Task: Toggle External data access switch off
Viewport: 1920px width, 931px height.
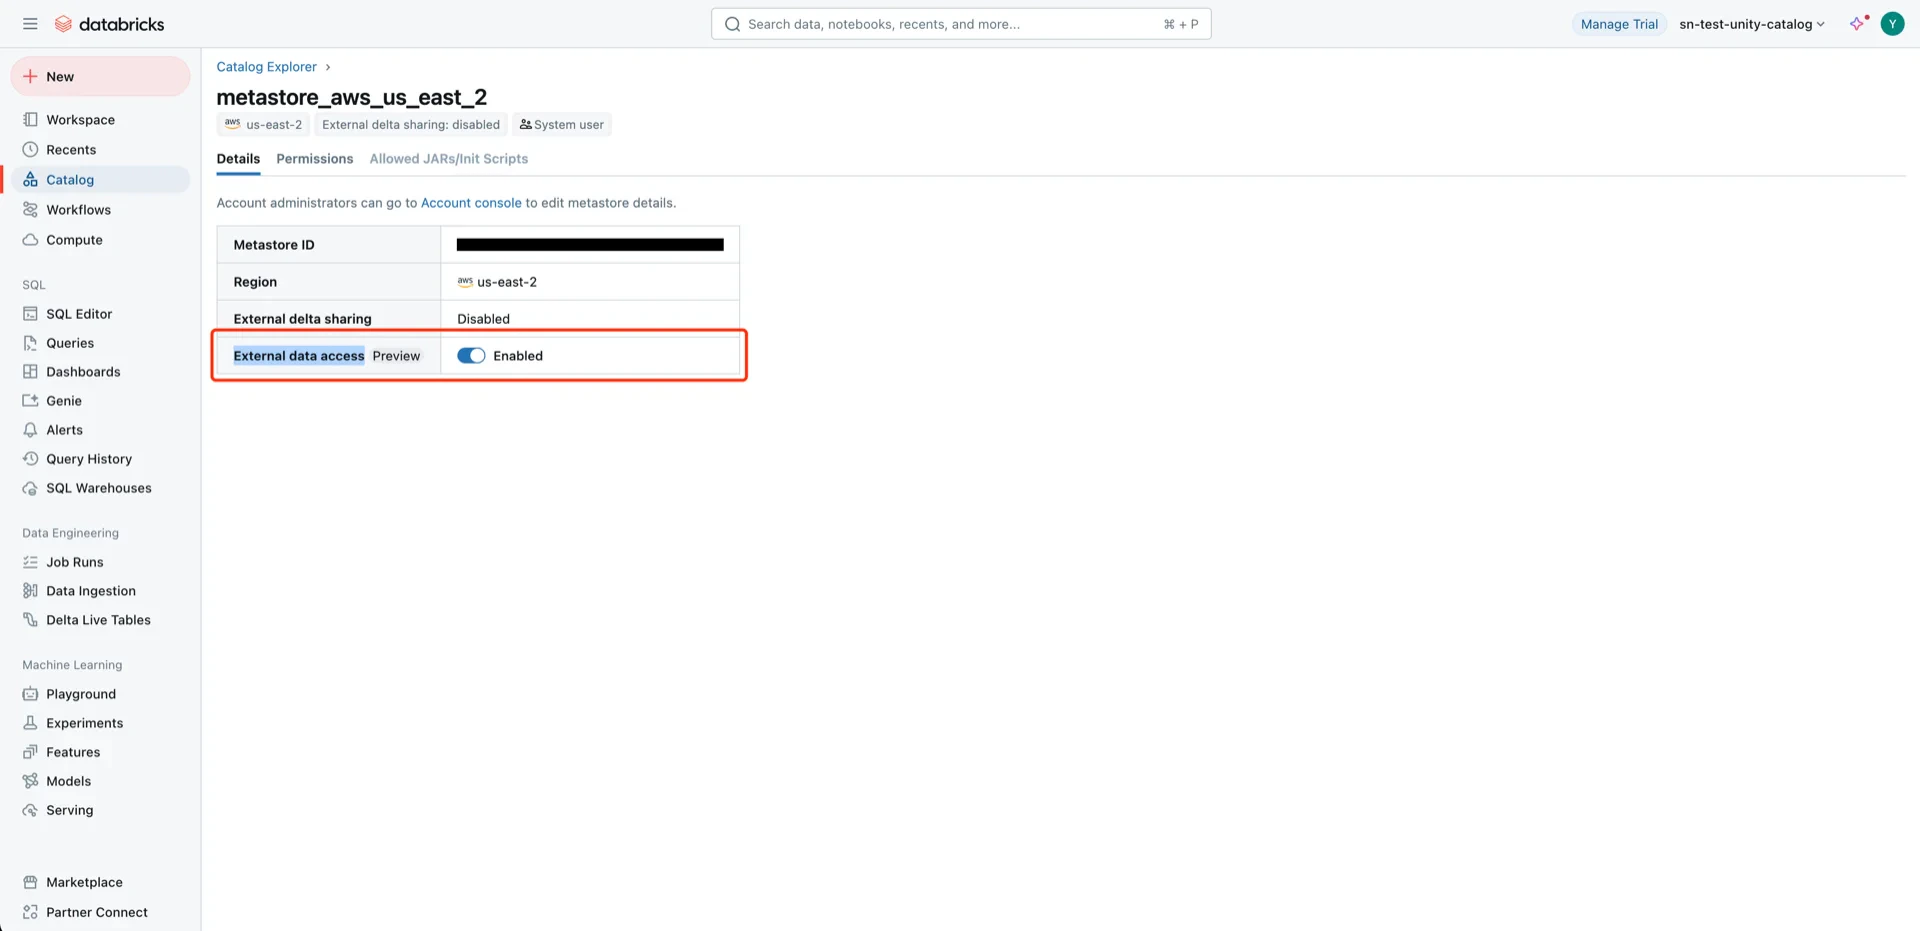Action: 471,355
